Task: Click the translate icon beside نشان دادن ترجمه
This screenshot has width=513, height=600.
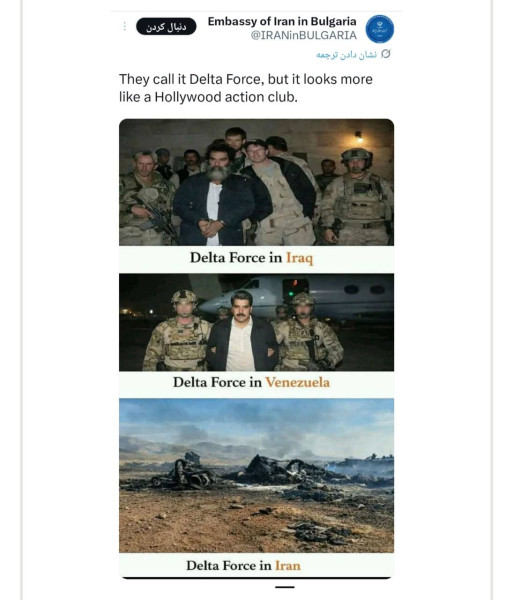Action: (386, 54)
